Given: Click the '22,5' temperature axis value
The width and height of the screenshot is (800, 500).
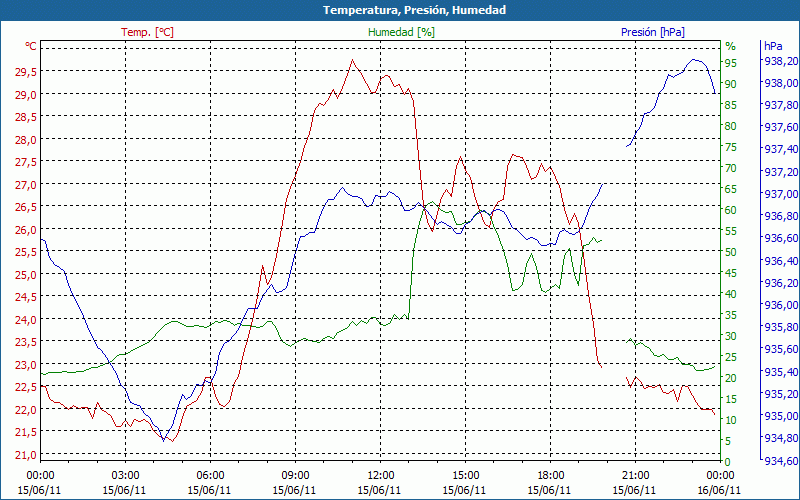Looking at the screenshot, I should [26, 386].
